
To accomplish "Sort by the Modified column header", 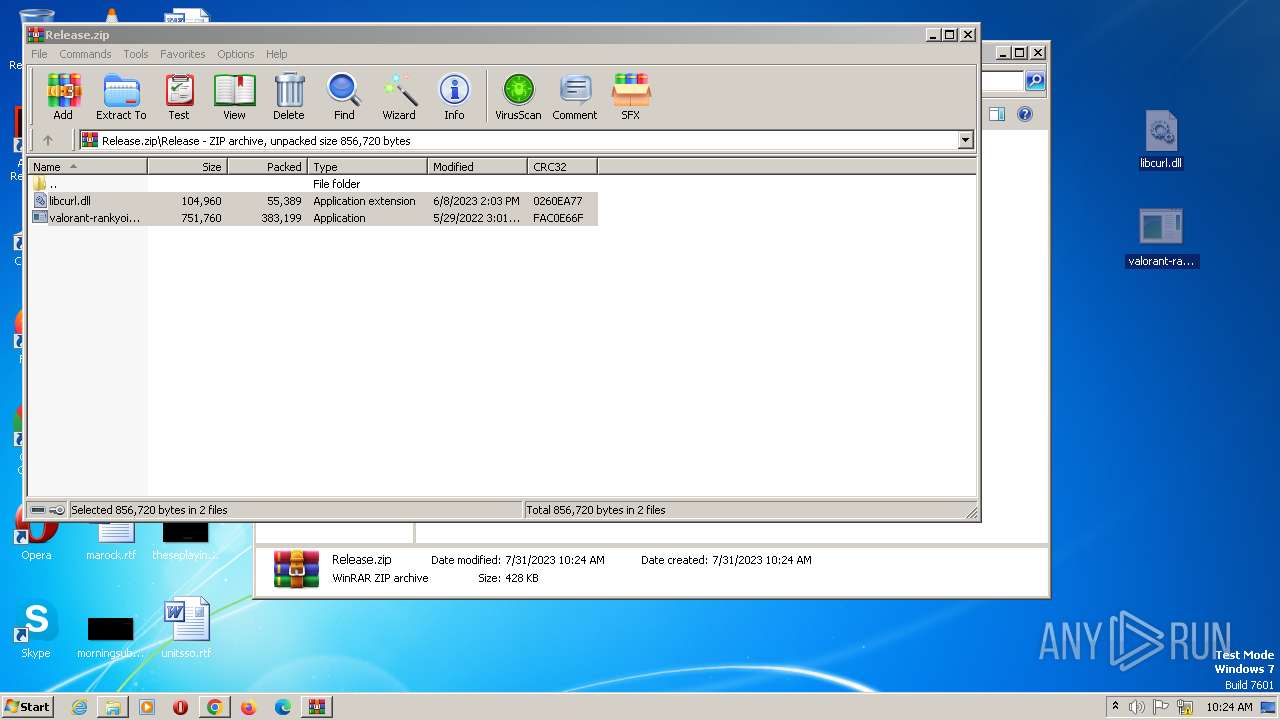I will click(478, 167).
